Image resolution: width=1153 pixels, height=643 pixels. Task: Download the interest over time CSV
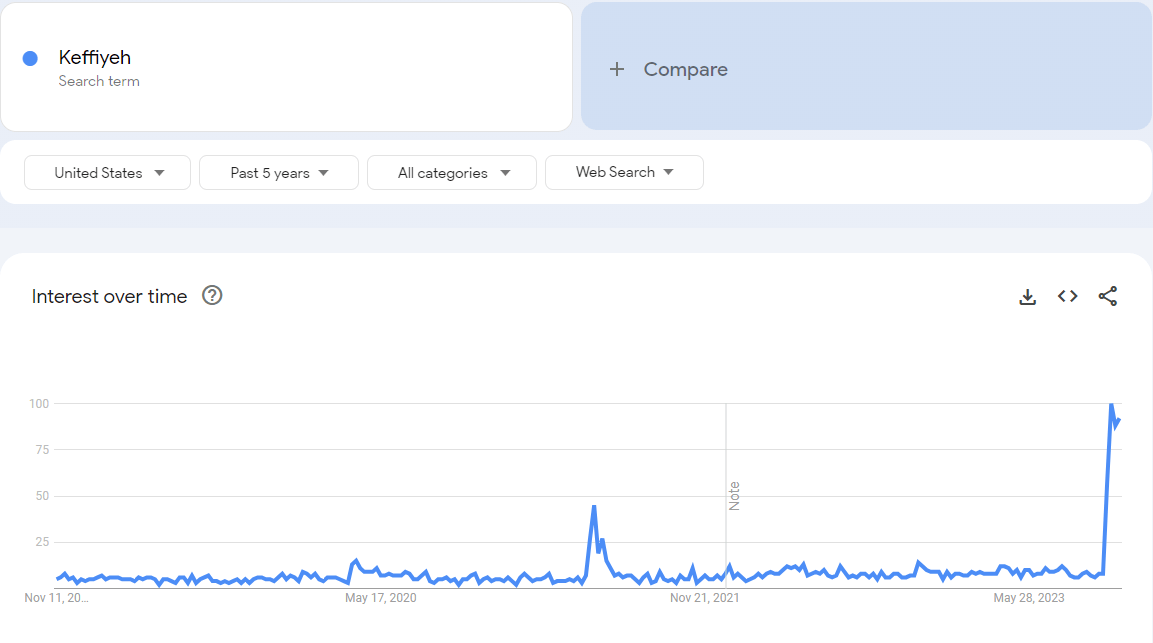coord(1027,296)
